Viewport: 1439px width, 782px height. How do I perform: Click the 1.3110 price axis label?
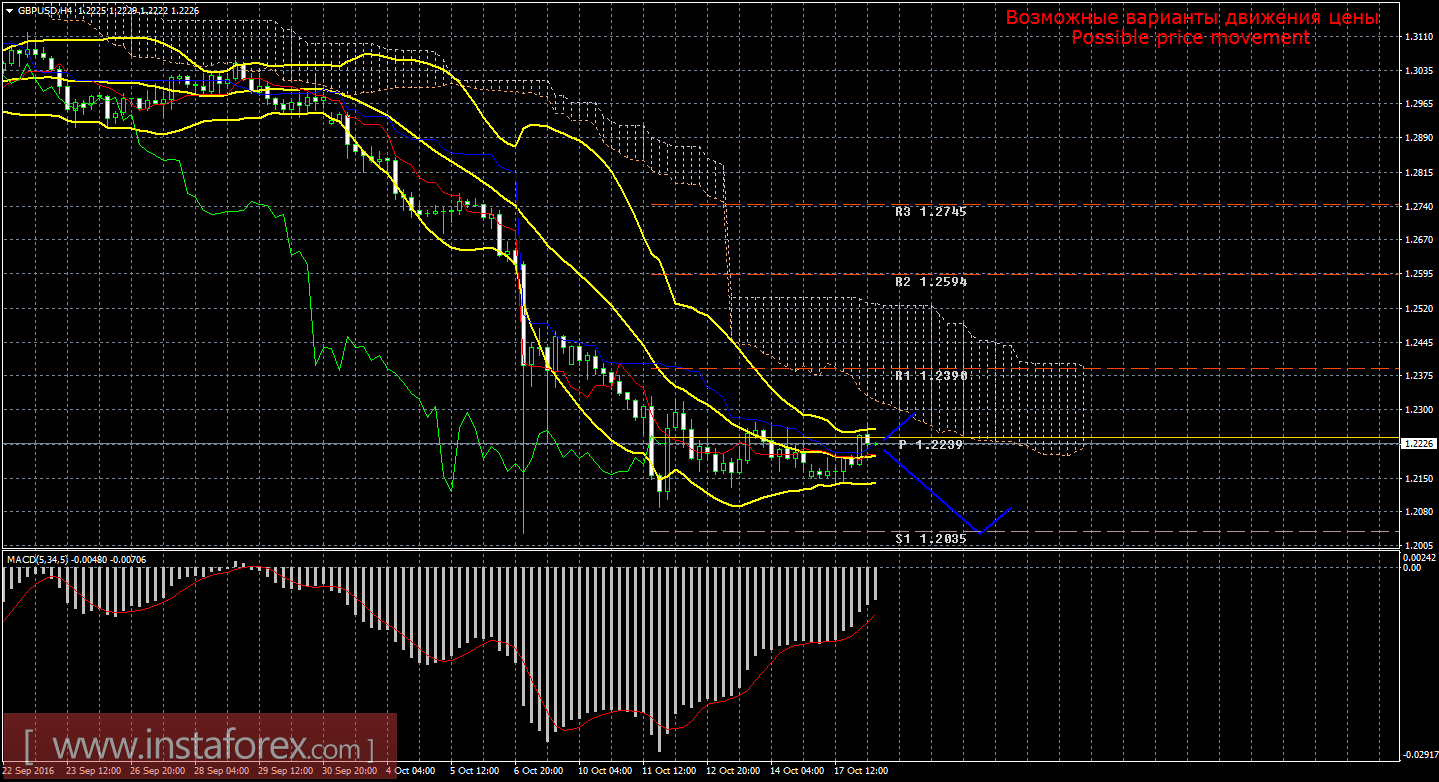pyautogui.click(x=1417, y=37)
